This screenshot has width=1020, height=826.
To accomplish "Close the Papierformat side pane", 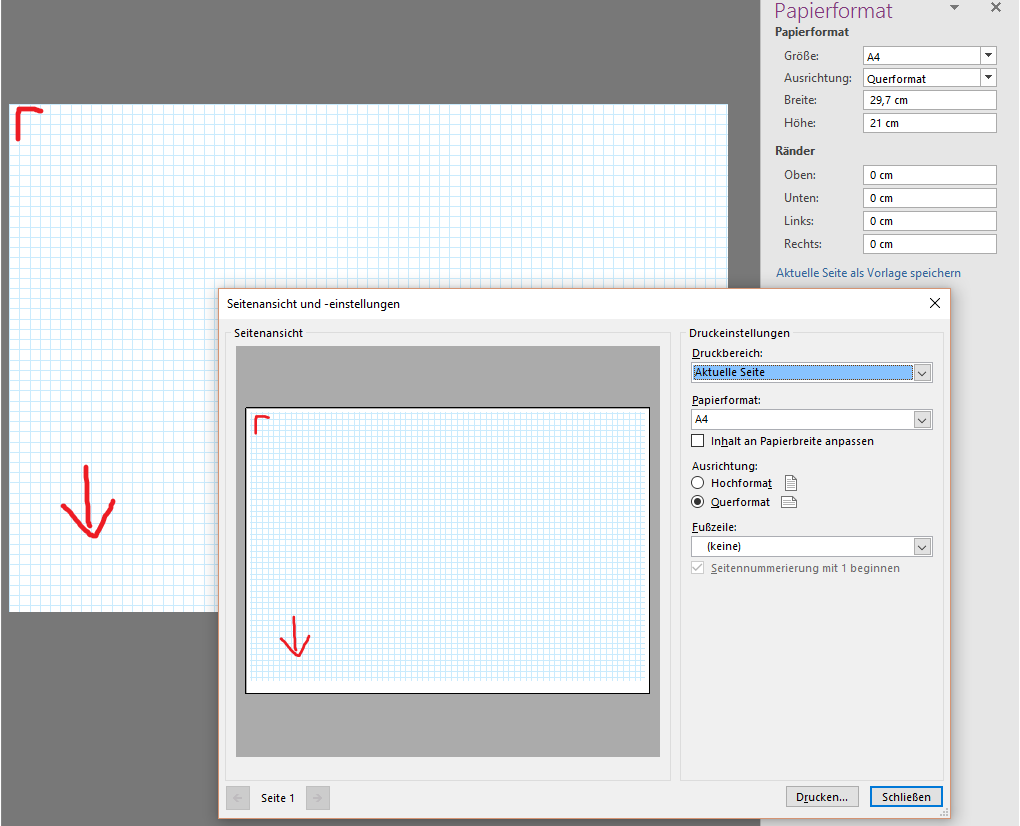I will click(995, 8).
